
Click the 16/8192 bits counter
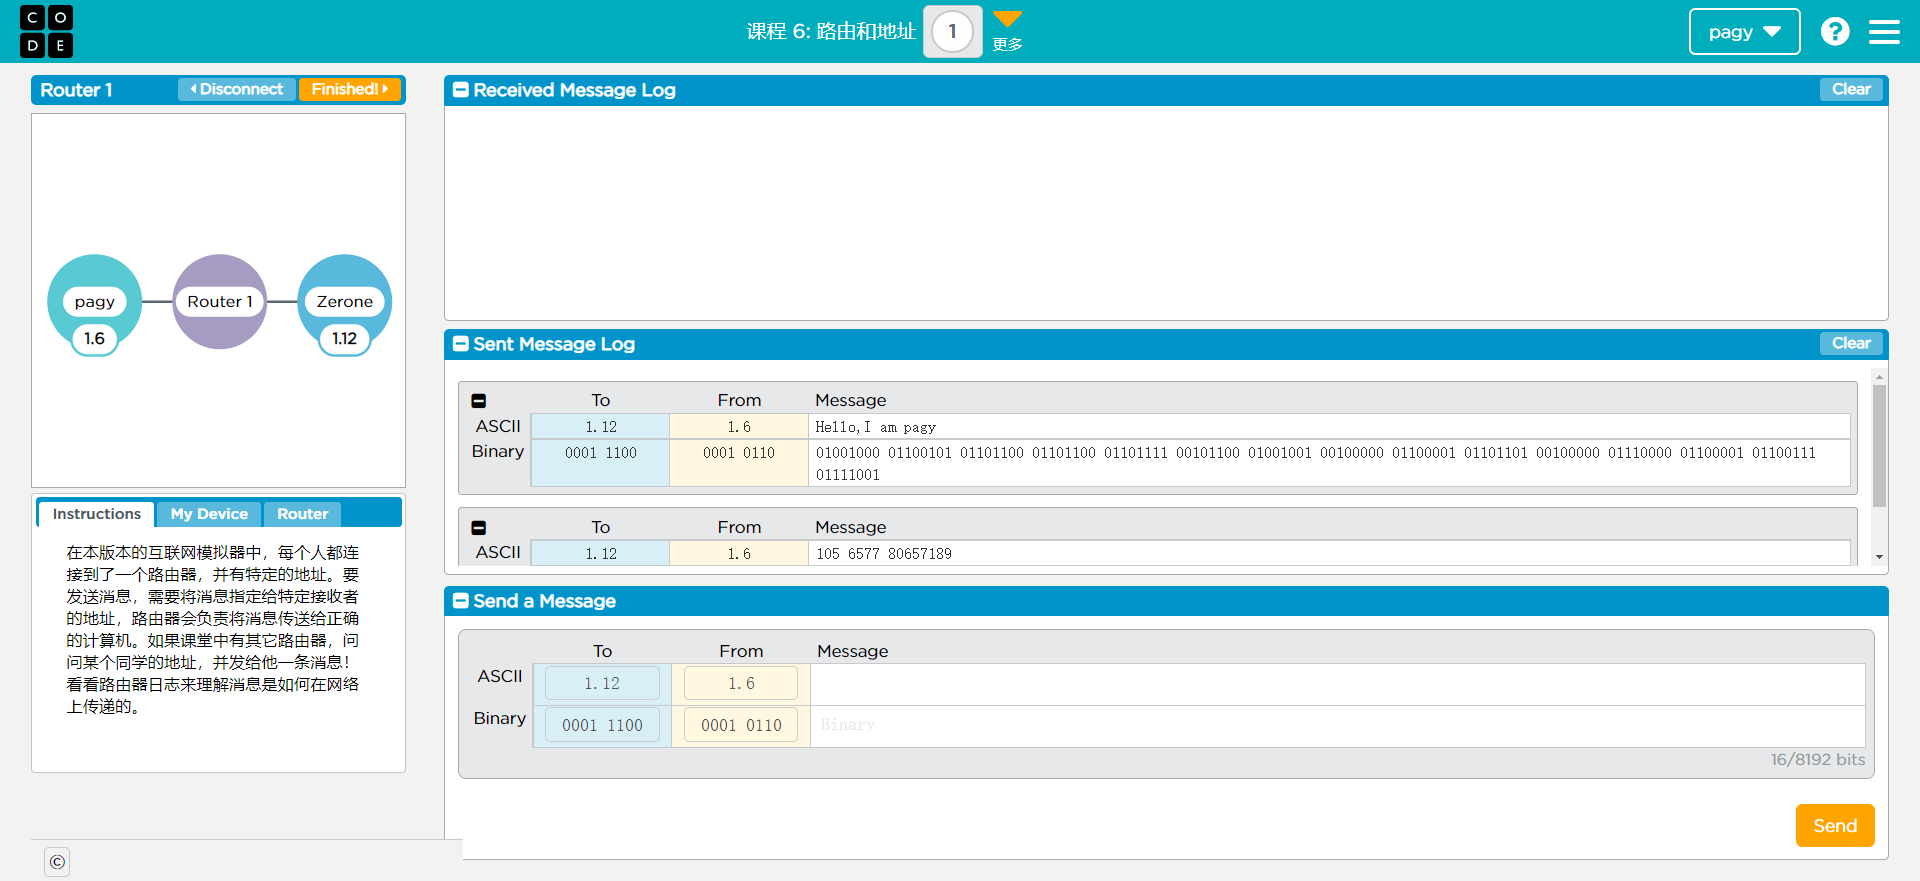(x=1817, y=759)
